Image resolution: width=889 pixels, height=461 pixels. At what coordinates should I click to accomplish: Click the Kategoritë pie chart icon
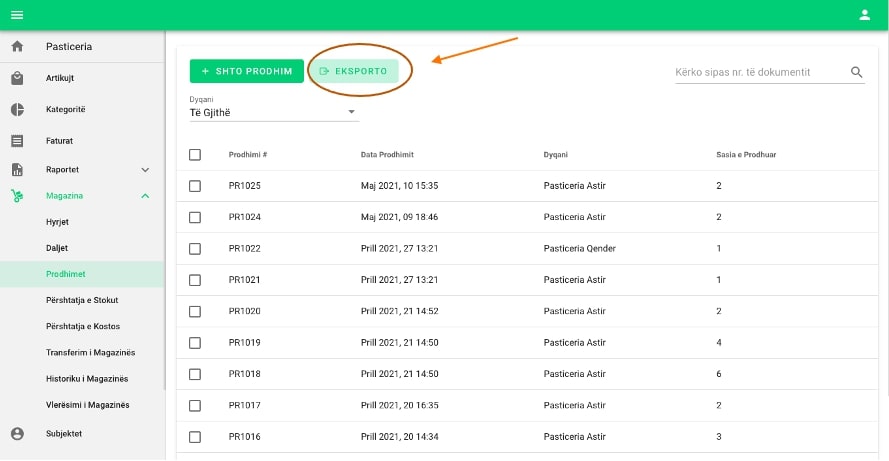[17, 109]
